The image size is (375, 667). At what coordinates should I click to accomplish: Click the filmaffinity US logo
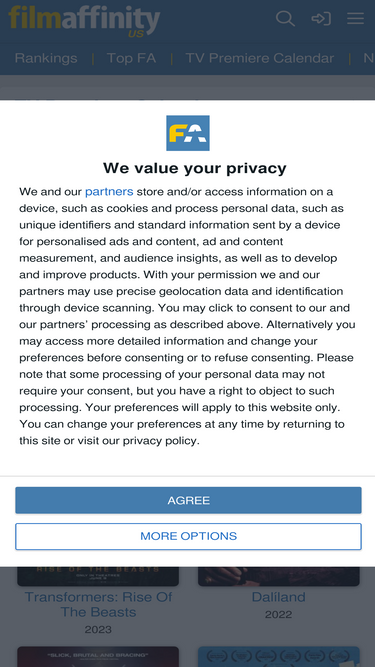(x=84, y=21)
